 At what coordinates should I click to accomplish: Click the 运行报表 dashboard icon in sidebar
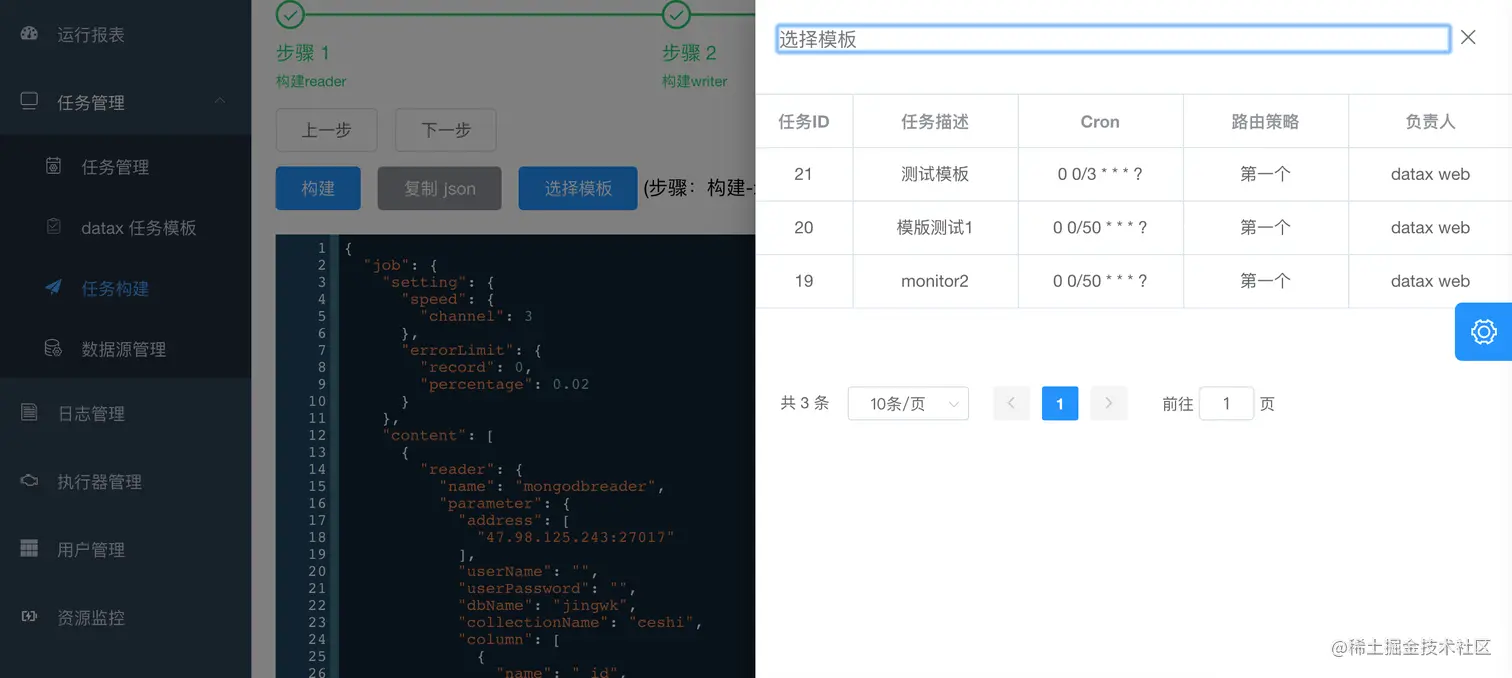coord(29,34)
